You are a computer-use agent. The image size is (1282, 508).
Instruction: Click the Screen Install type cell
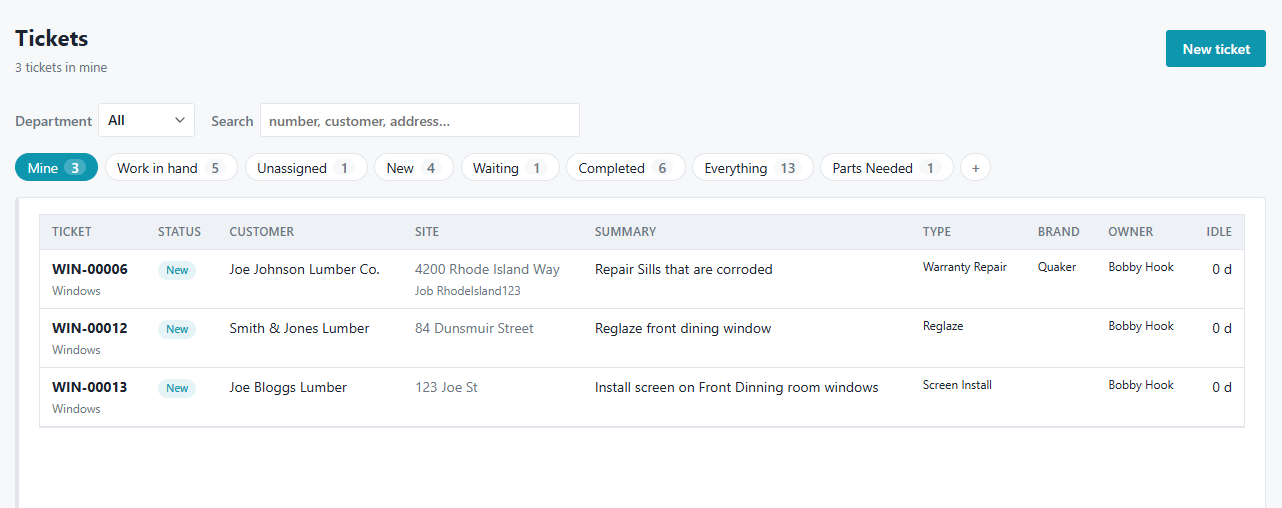tap(958, 385)
